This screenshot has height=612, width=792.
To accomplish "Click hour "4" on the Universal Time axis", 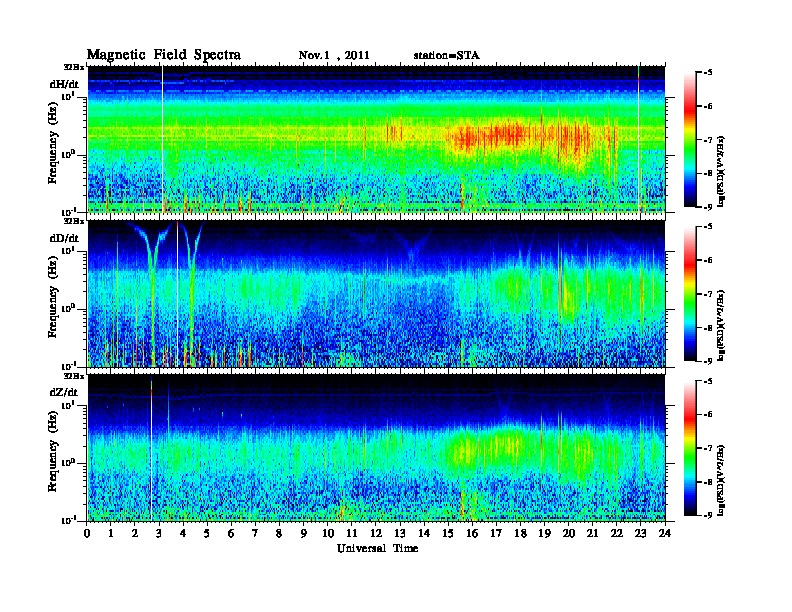I will (183, 533).
